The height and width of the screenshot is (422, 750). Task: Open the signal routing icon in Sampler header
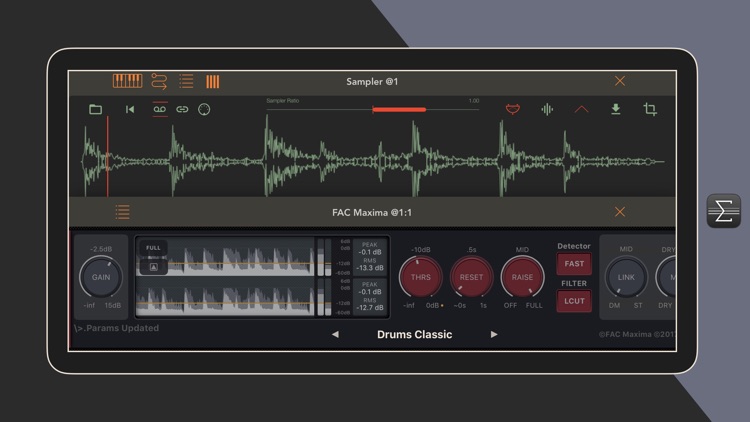(159, 81)
